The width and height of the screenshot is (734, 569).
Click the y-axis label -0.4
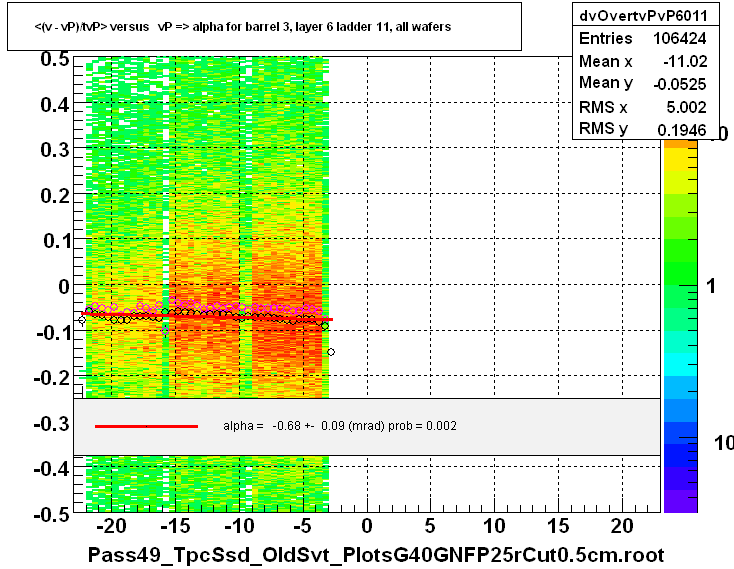(51, 468)
